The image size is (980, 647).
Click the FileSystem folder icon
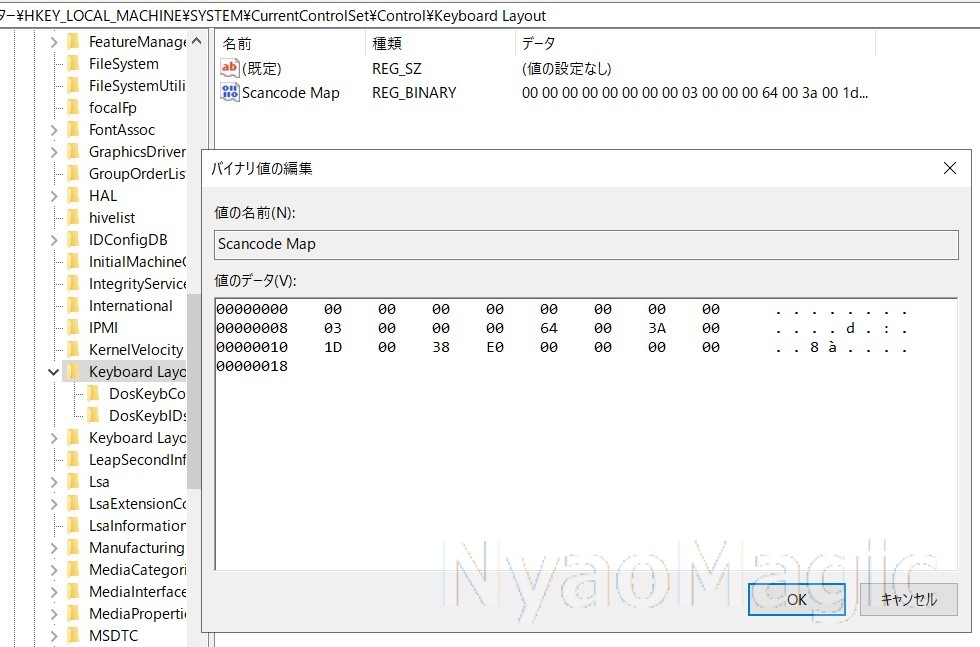73,64
